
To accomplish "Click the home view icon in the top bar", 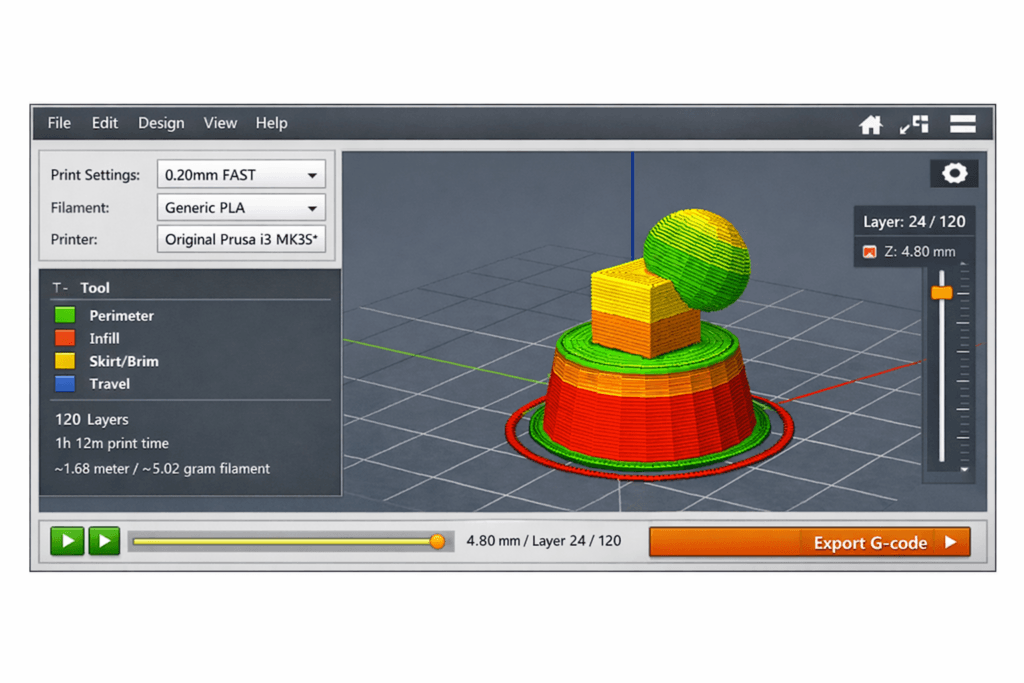I will point(871,124).
